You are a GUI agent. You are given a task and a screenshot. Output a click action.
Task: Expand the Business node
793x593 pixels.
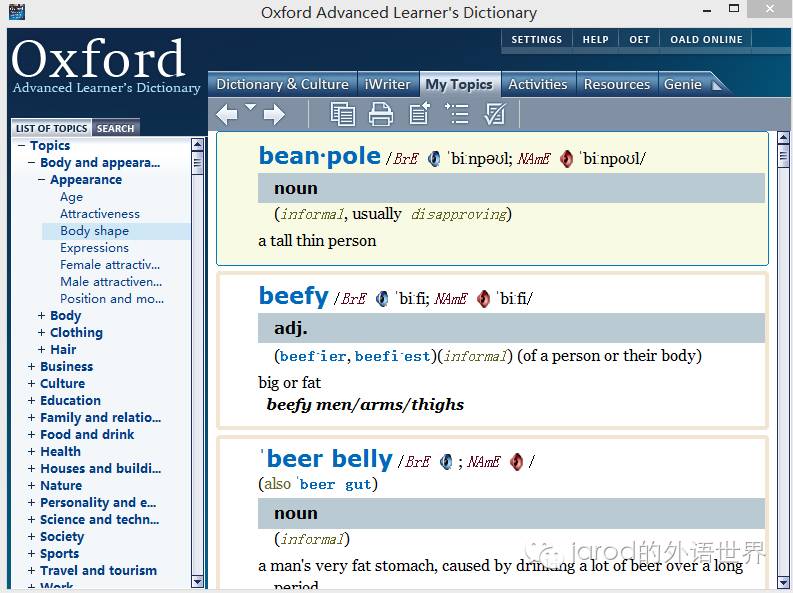(31, 367)
